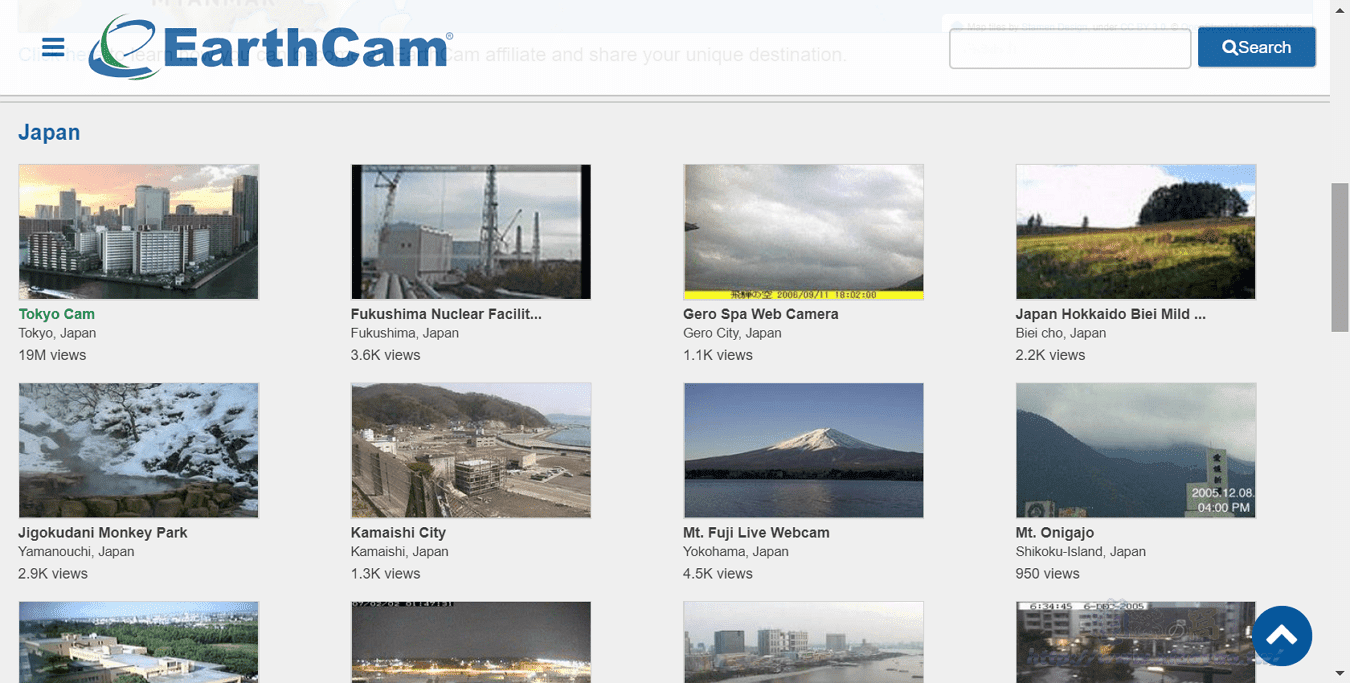The width and height of the screenshot is (1350, 683).
Task: Click the Tokyo Cam title link
Action: [x=56, y=314]
